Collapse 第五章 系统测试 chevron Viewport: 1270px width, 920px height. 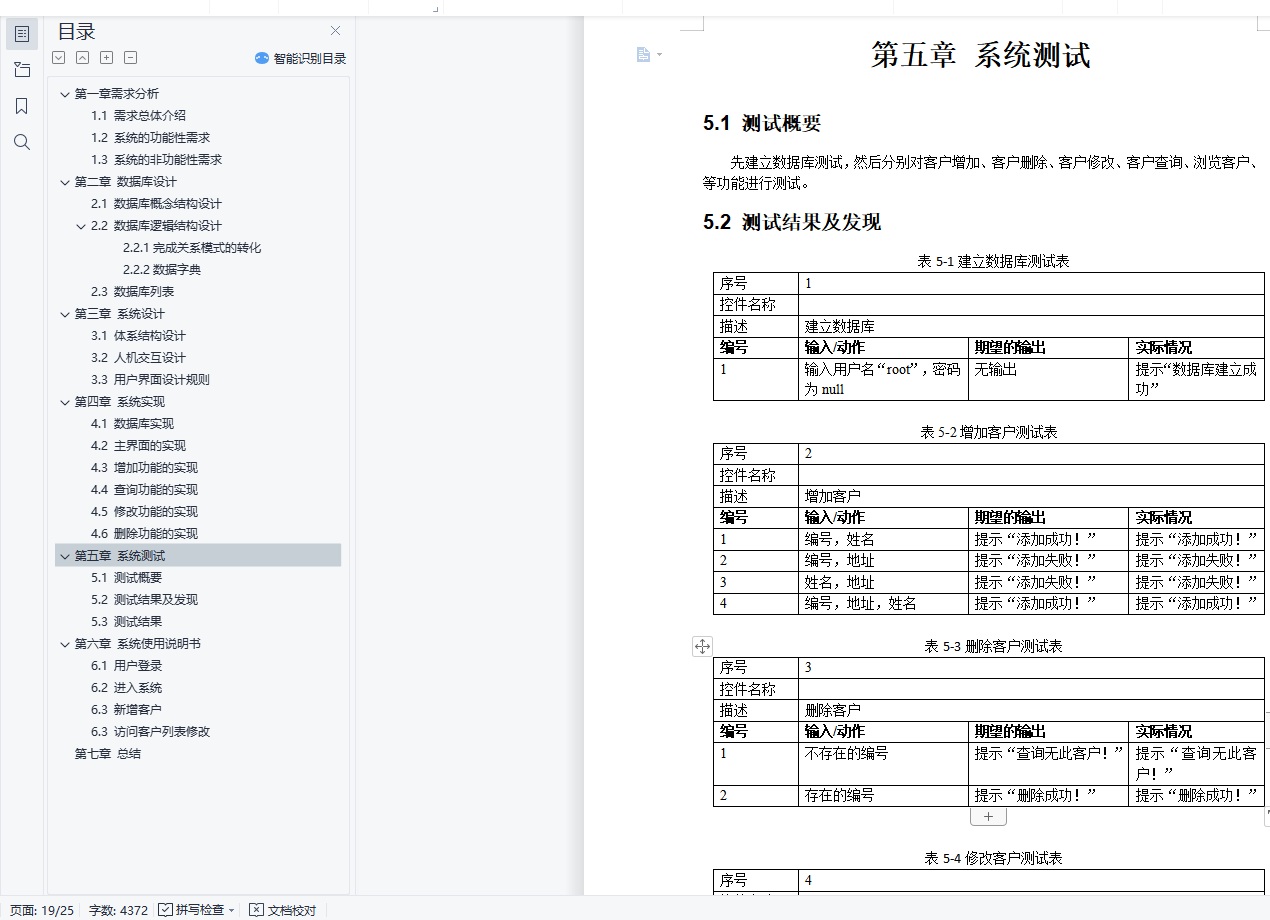[x=65, y=556]
